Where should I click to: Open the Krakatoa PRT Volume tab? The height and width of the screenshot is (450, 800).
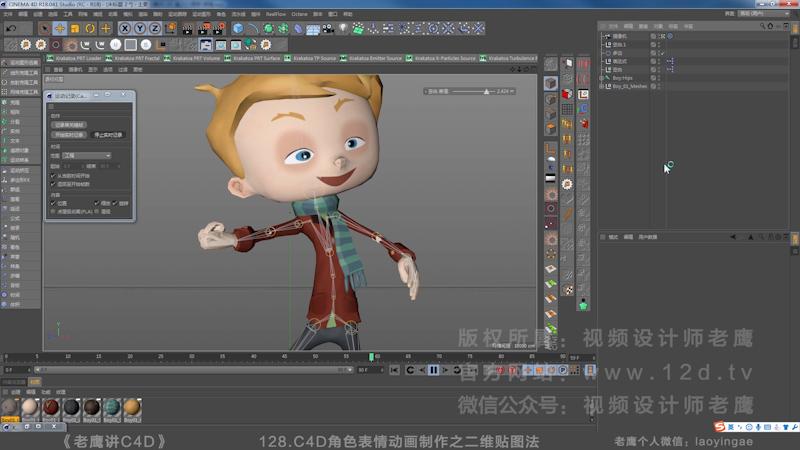pyautogui.click(x=192, y=59)
